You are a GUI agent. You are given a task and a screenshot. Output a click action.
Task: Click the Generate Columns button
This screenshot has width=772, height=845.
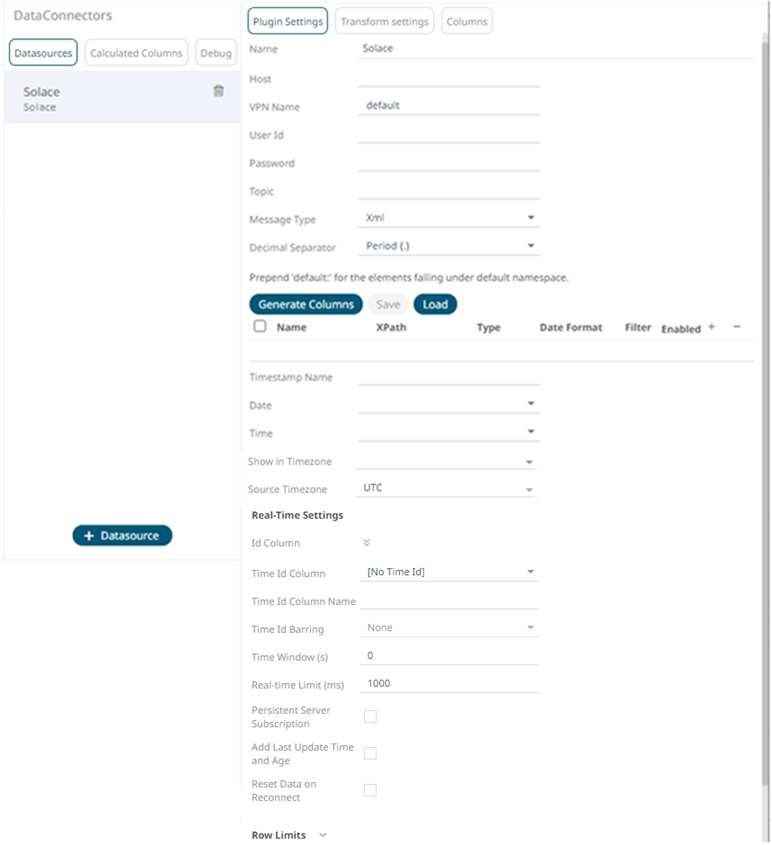[x=305, y=304]
